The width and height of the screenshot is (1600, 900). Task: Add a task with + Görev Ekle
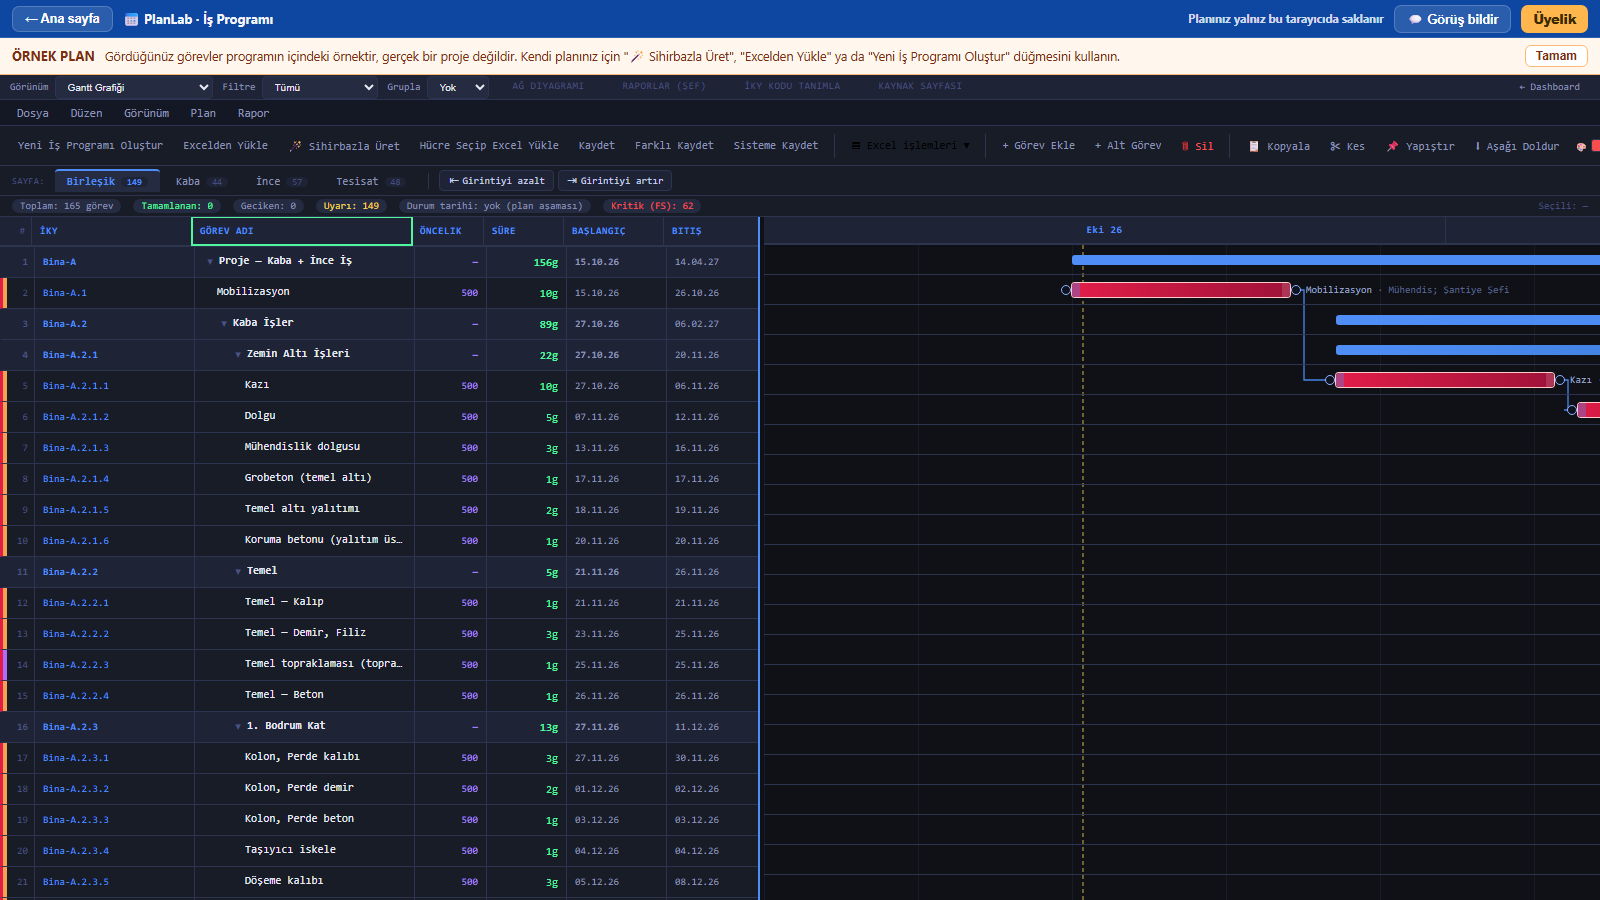click(1038, 146)
